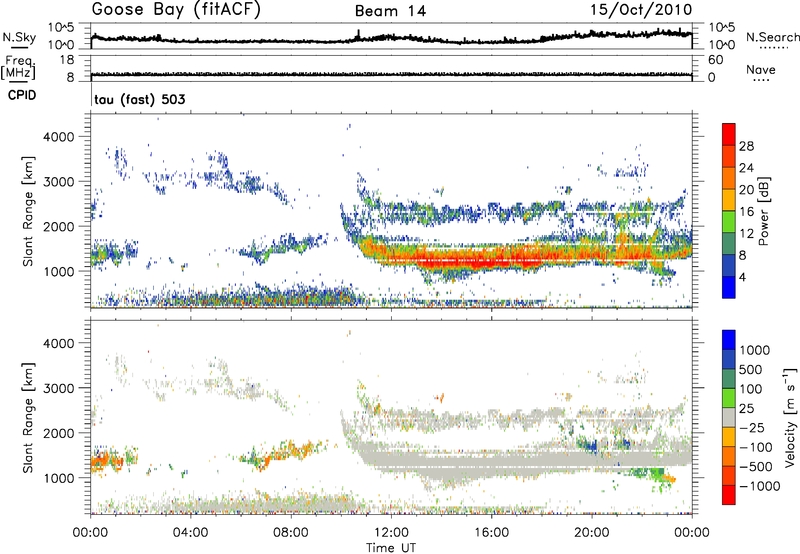Click "3000" tick on Velocity panel

pyautogui.click(x=59, y=388)
